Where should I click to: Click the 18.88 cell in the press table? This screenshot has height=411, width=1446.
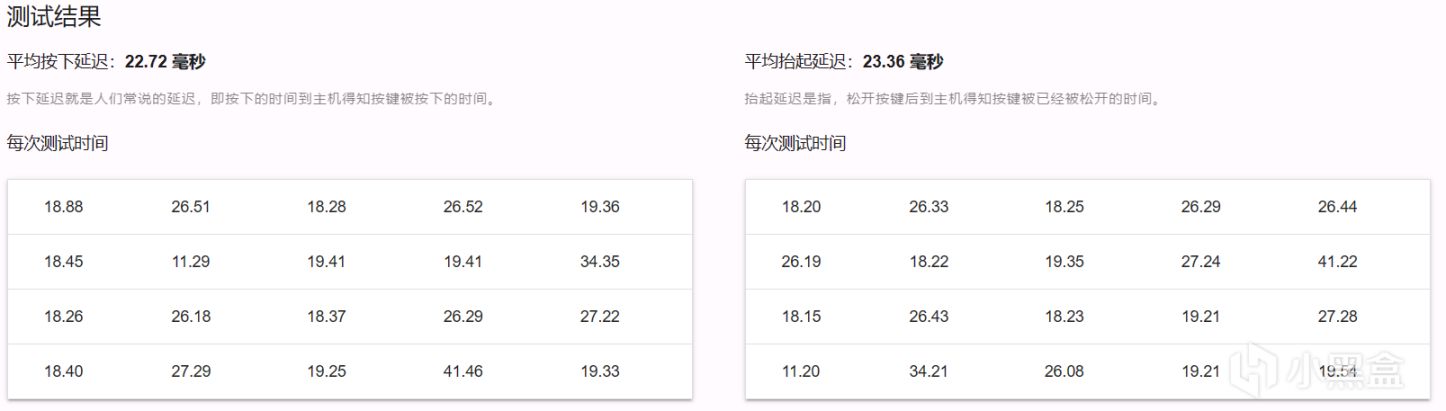coord(64,207)
